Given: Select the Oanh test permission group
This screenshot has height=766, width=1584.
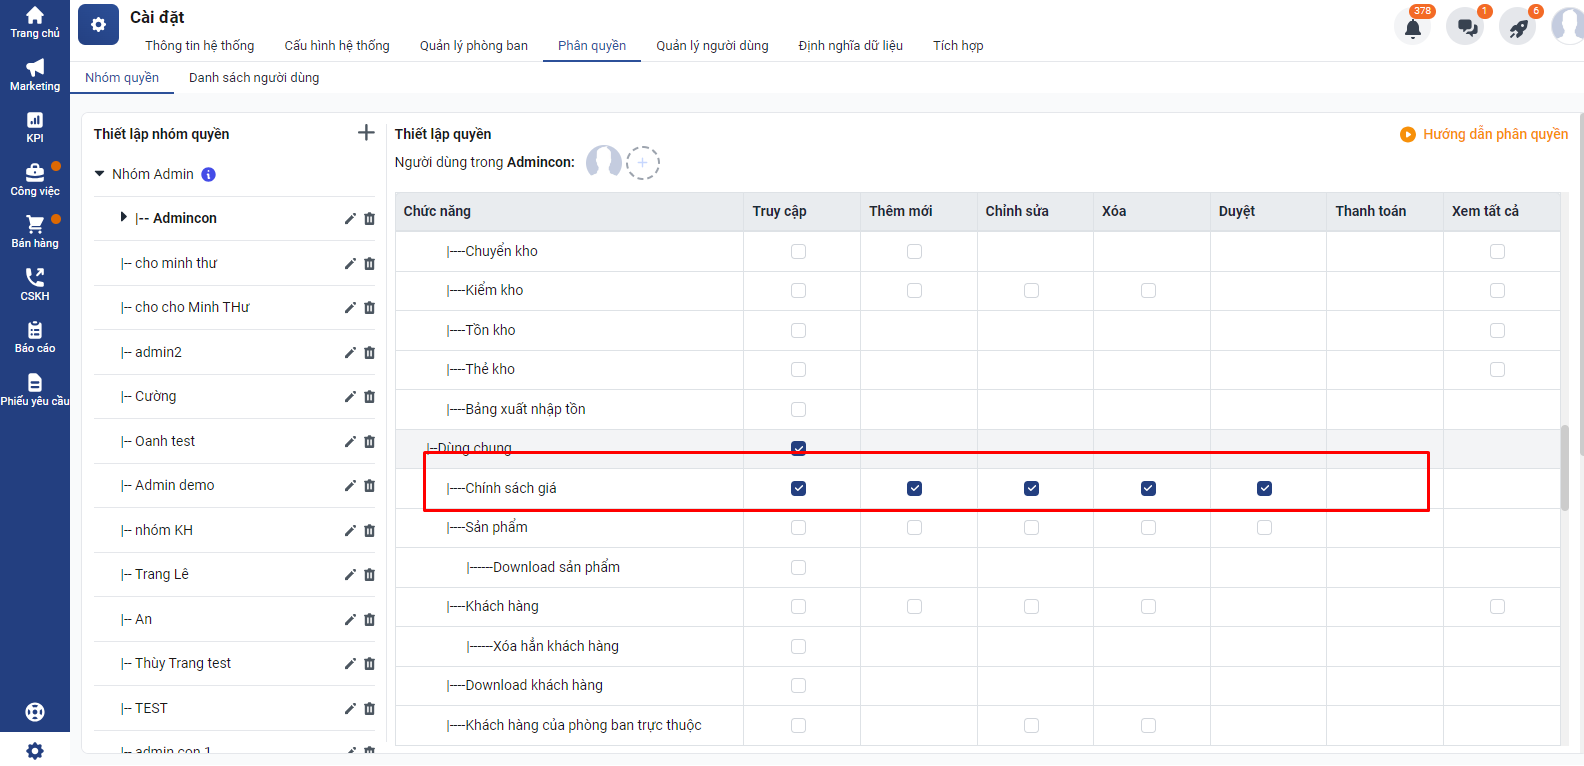Looking at the screenshot, I should click(x=165, y=441).
